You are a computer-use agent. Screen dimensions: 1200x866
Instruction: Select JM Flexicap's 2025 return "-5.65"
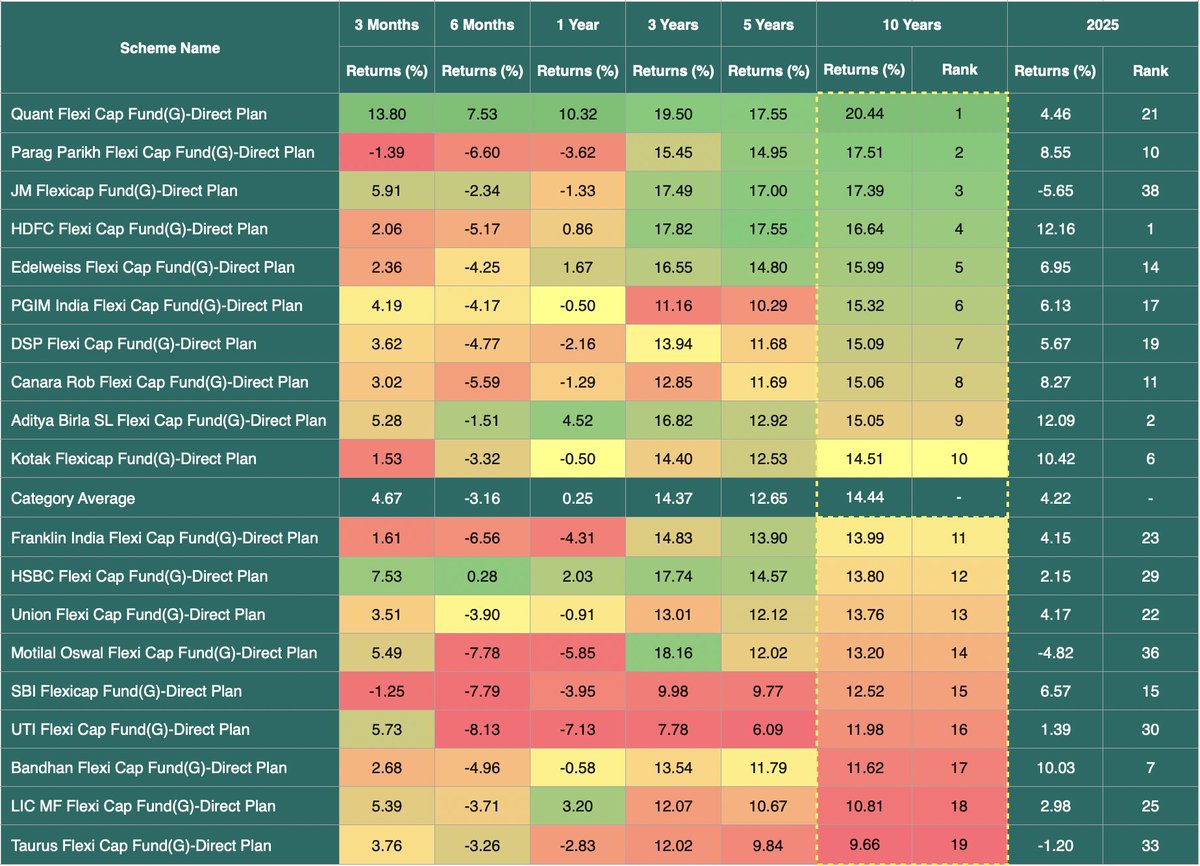coord(1055,190)
